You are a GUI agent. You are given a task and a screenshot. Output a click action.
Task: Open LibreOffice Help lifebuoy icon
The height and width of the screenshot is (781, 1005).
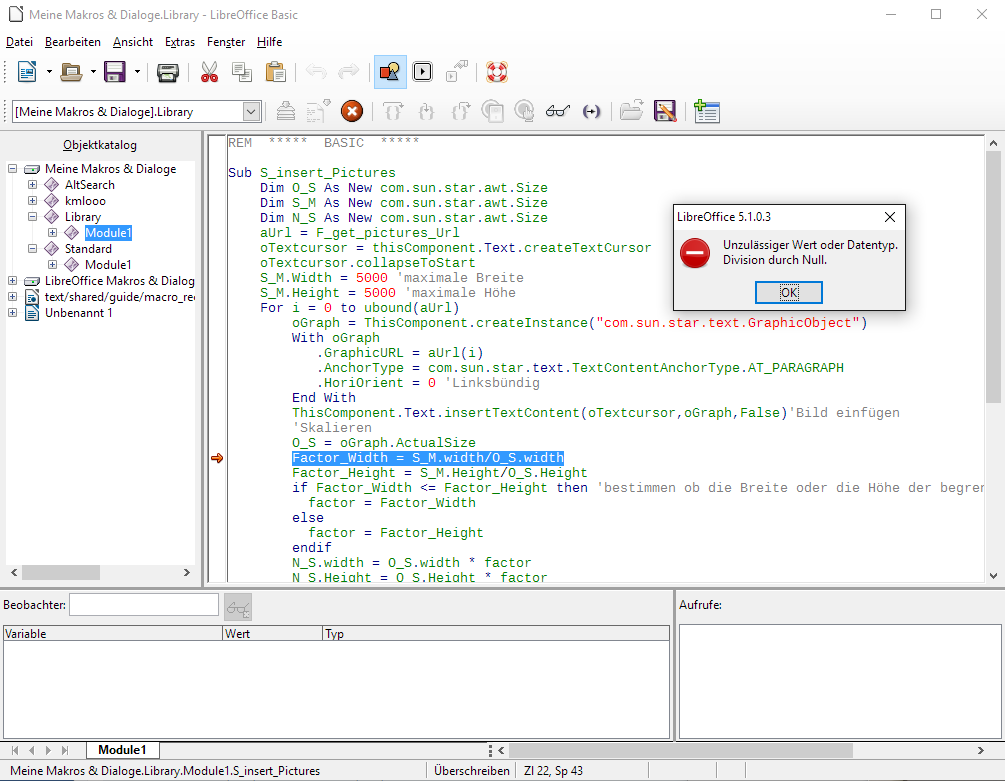497,72
